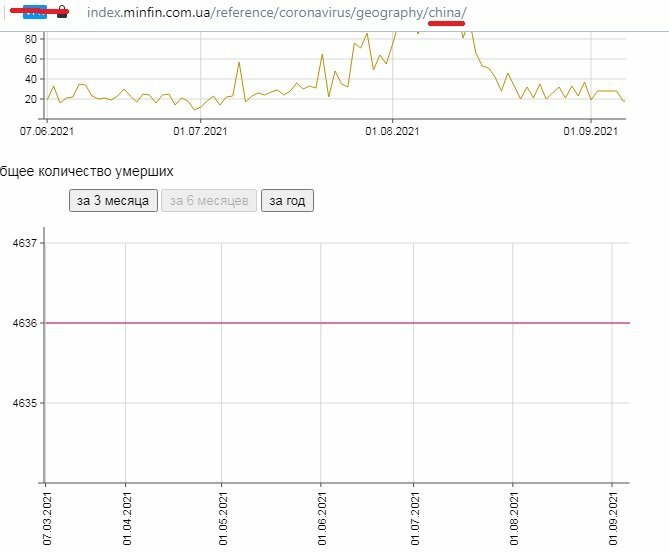Click the 07.06.2021 label on upper chart
The image size is (669, 552).
[x=47, y=131]
